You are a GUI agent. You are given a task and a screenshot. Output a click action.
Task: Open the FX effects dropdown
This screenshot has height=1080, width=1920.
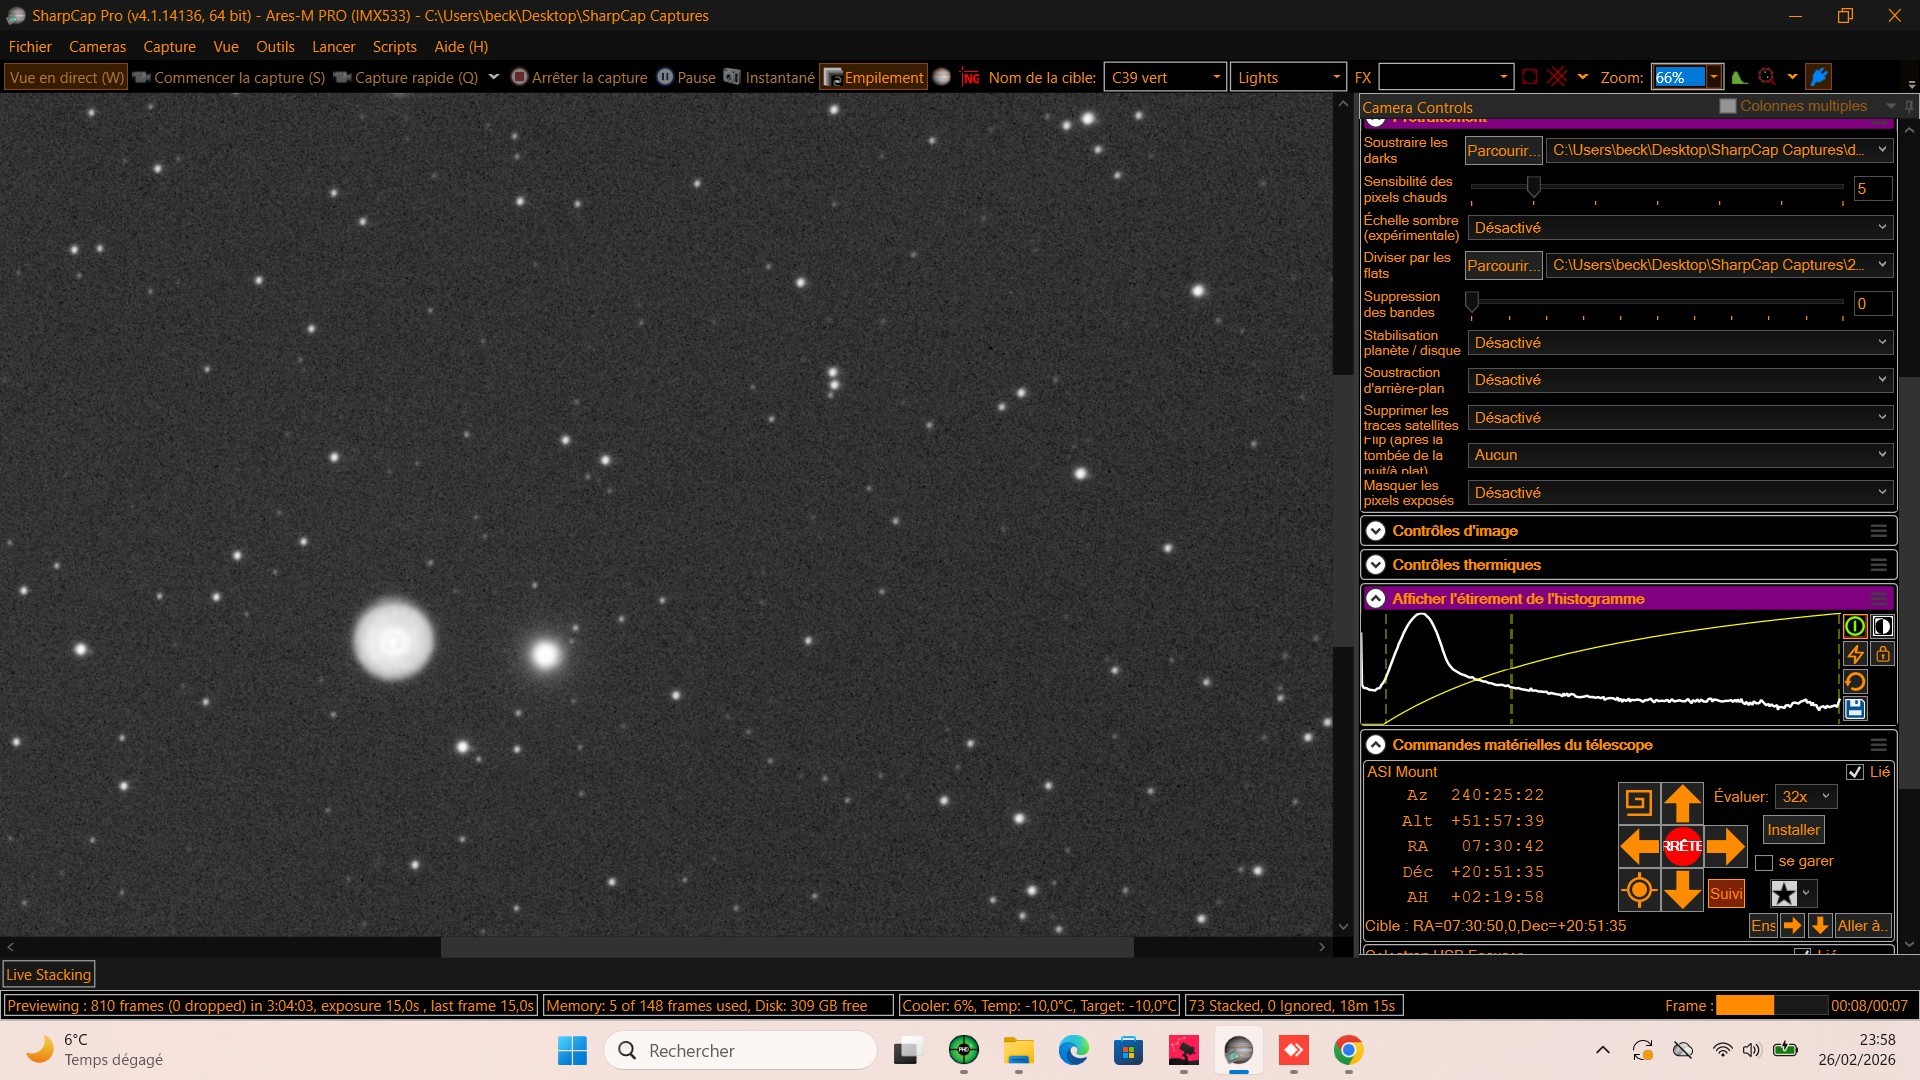(1445, 77)
